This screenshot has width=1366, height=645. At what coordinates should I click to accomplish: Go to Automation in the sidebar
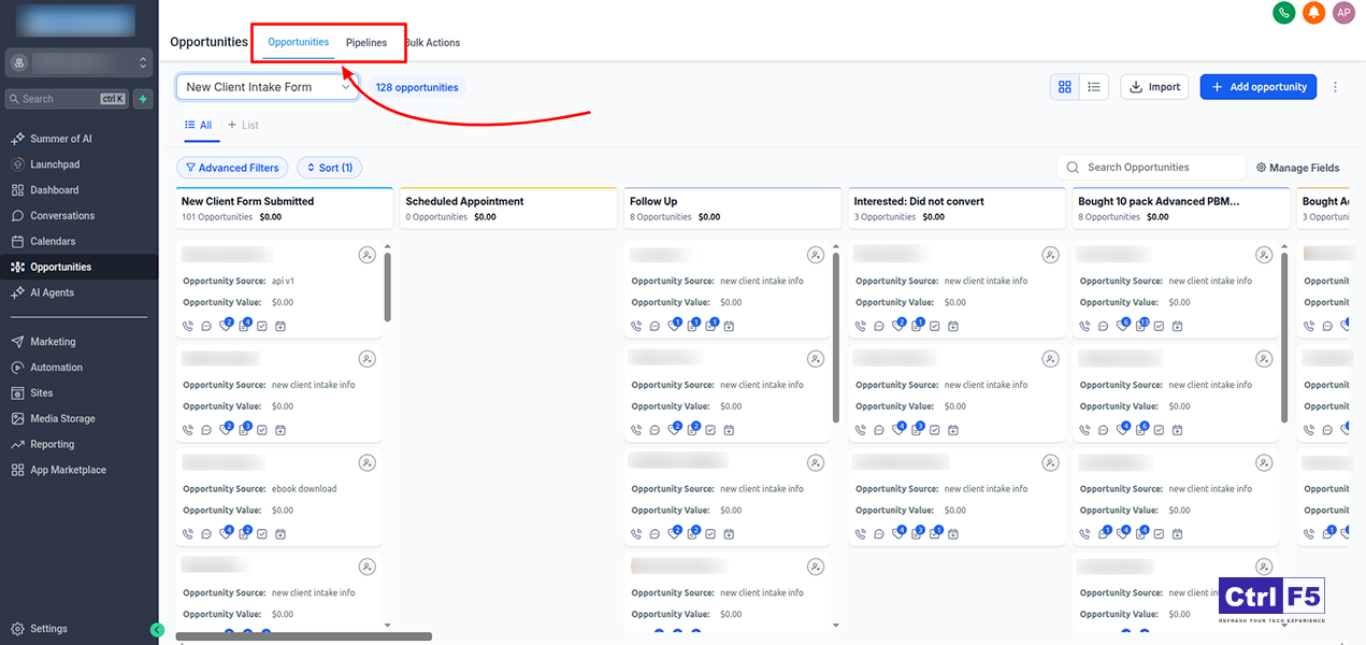56,367
